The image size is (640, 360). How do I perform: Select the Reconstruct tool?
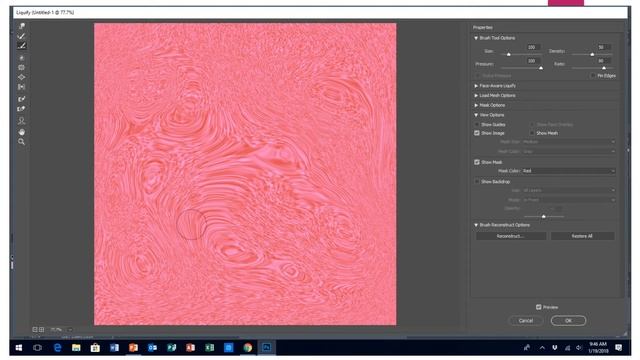click(22, 36)
